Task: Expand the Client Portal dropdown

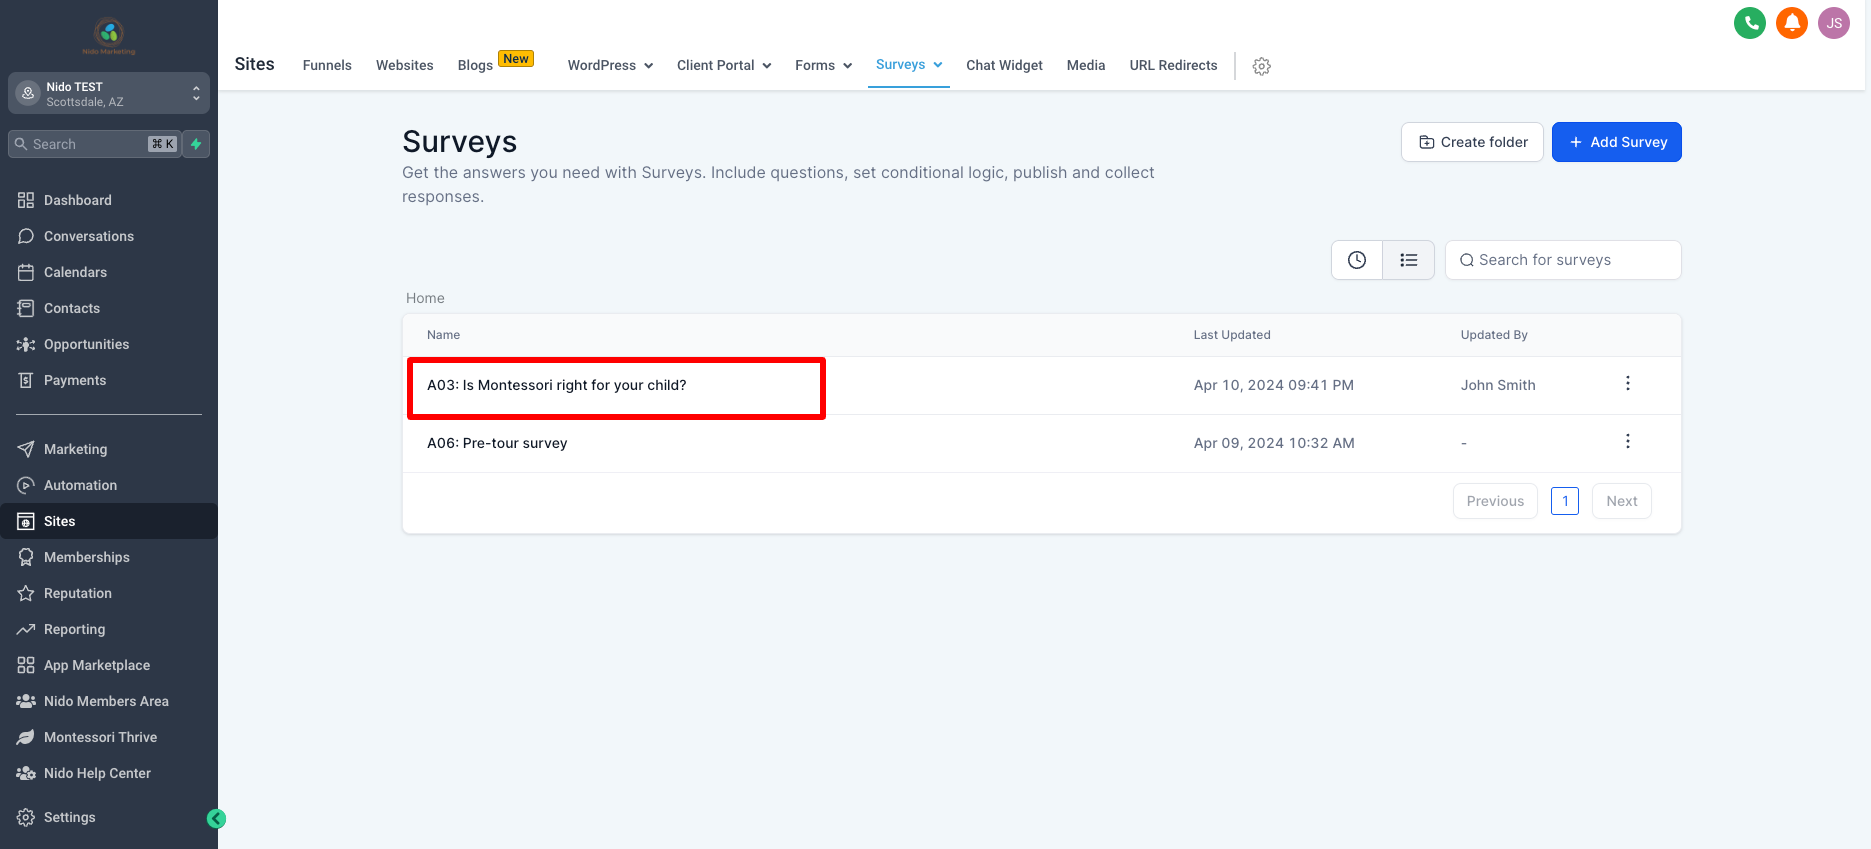Action: point(724,65)
